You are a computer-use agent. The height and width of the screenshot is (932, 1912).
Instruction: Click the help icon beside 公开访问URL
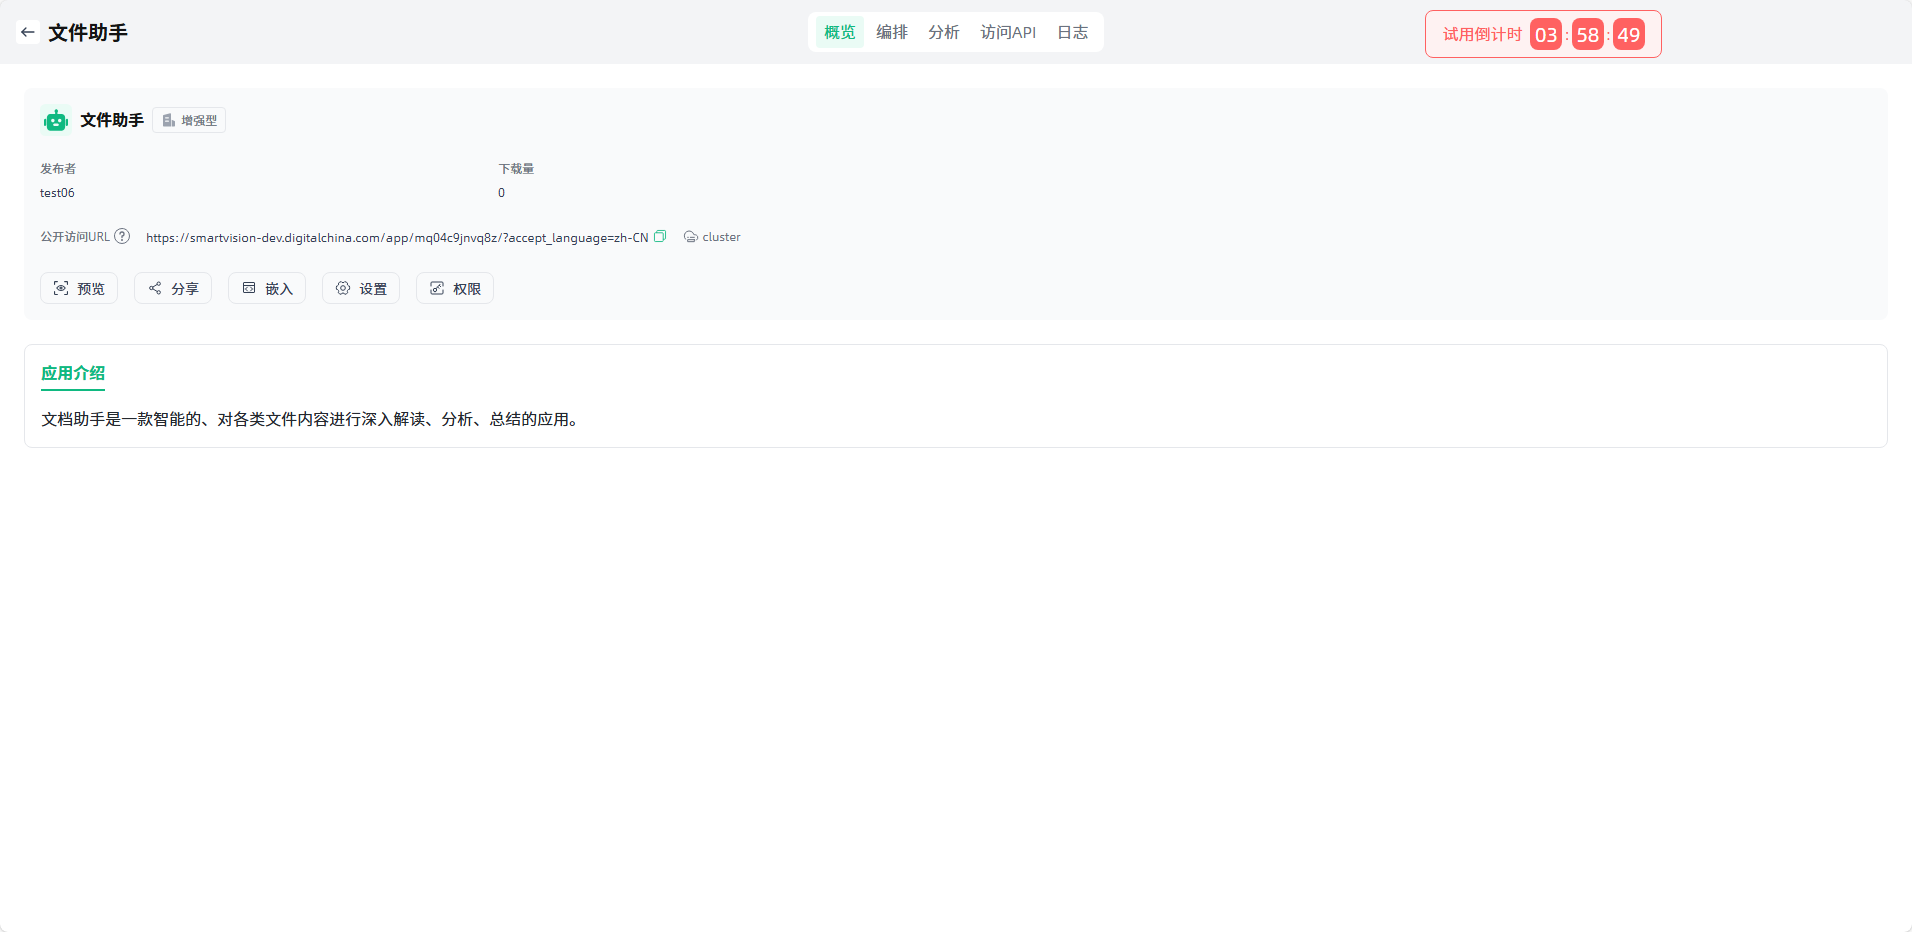pyautogui.click(x=122, y=237)
